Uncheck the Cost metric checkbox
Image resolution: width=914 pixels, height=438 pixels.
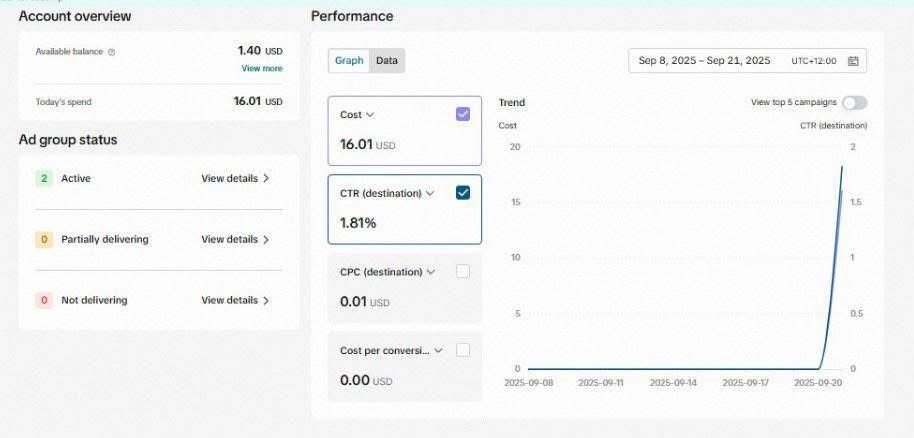click(462, 114)
